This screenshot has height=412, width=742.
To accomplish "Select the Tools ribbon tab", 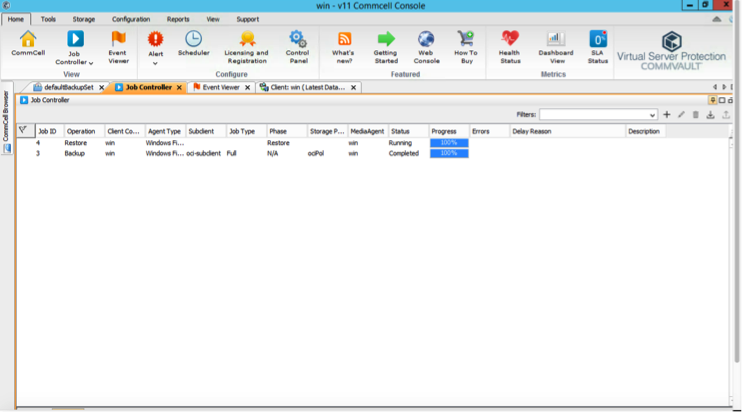I will click(x=48, y=19).
